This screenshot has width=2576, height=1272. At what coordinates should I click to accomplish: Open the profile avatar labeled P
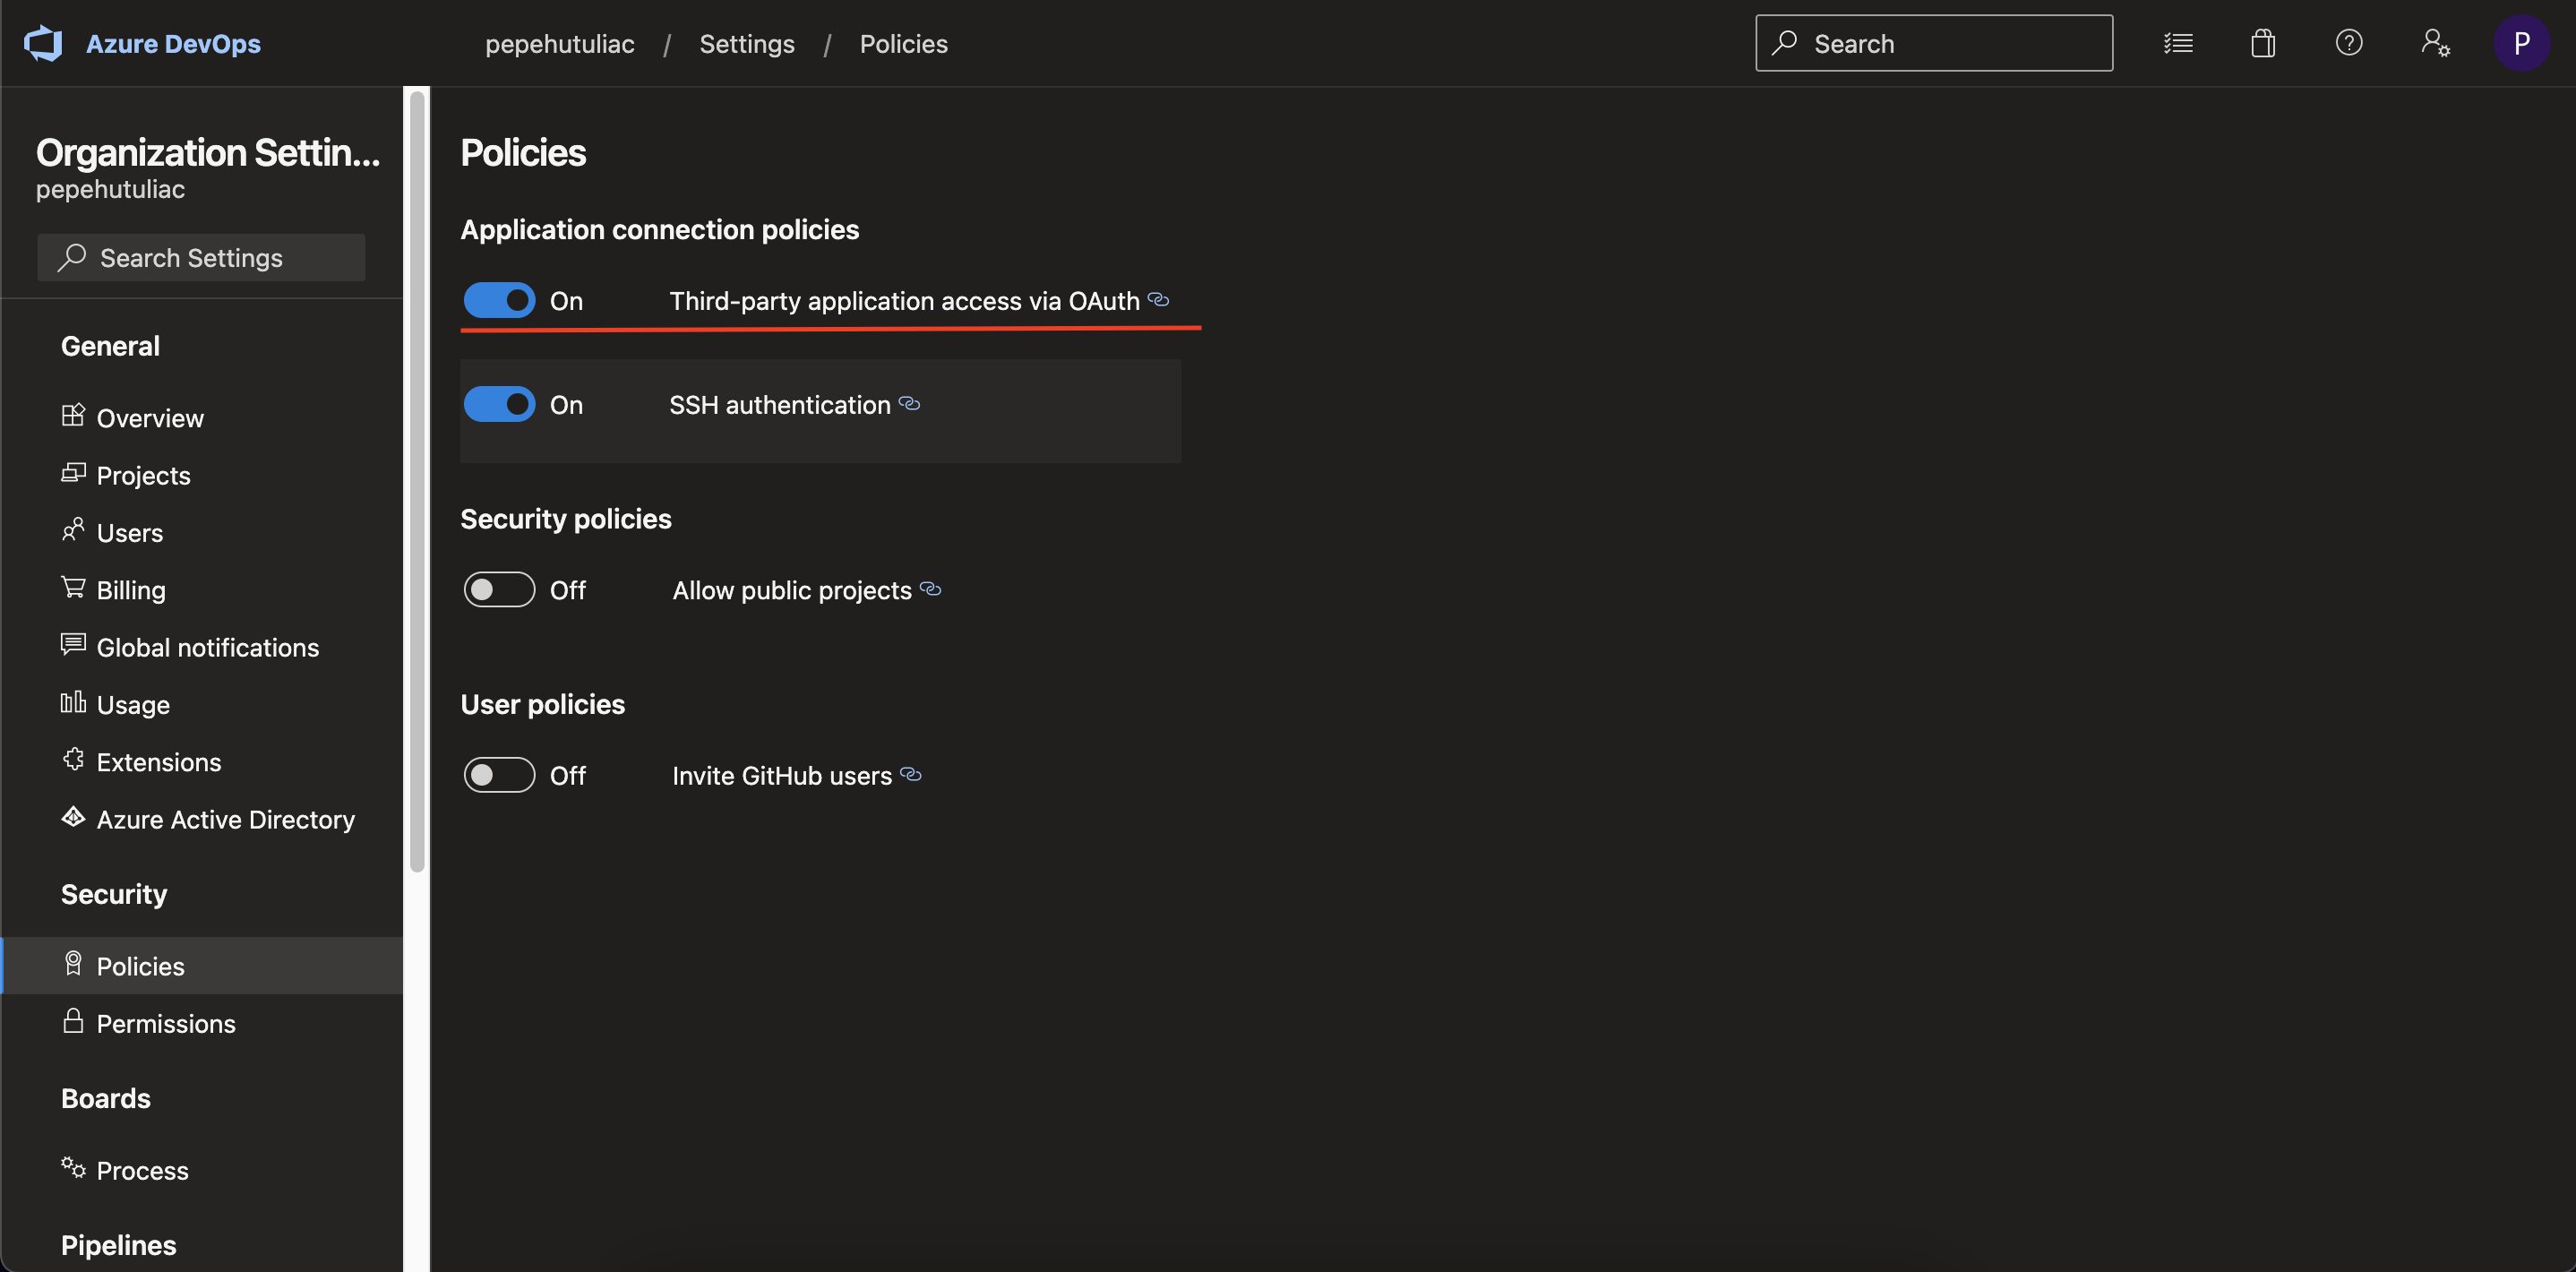pos(2521,43)
